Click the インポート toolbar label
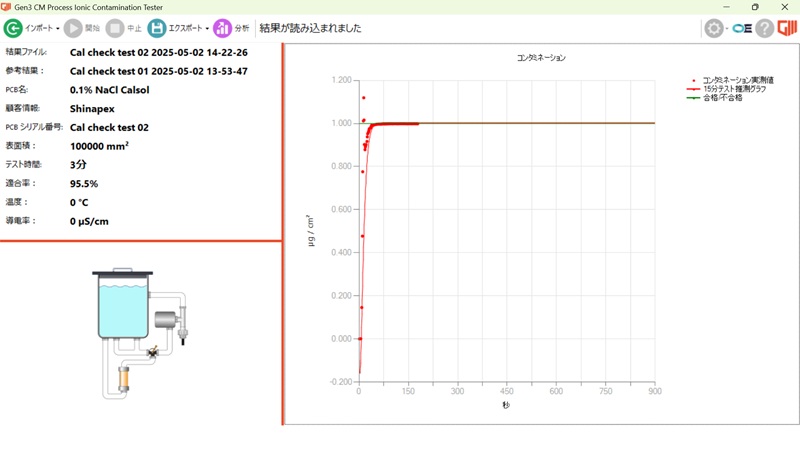Viewport: 800px width, 450px height. click(x=38, y=29)
